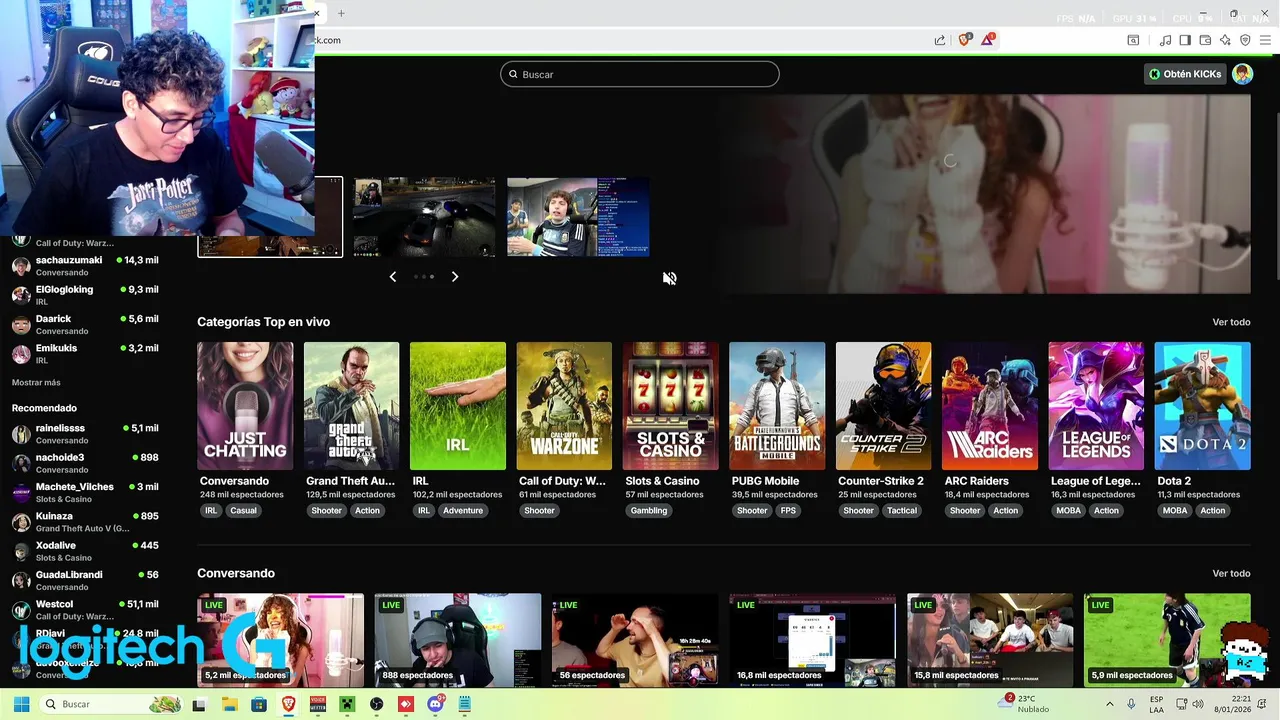Open Task View from the taskbar
The width and height of the screenshot is (1280, 720).
tap(199, 705)
